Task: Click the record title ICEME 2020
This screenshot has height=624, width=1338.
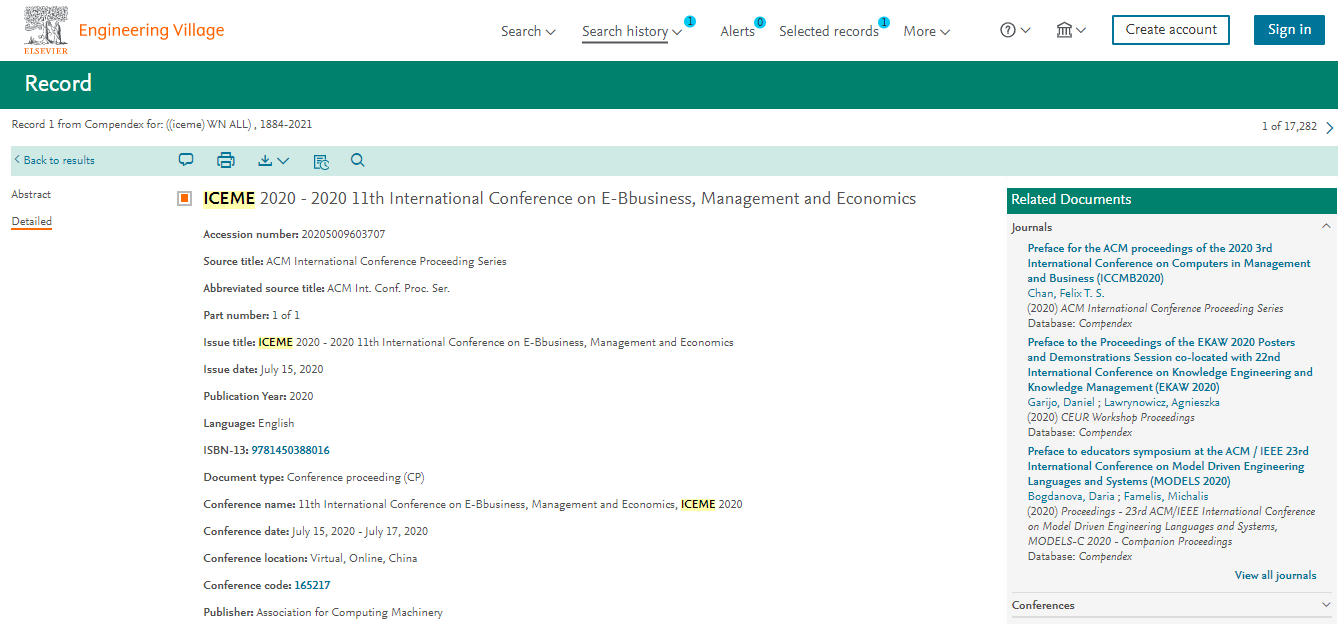Action: [559, 198]
